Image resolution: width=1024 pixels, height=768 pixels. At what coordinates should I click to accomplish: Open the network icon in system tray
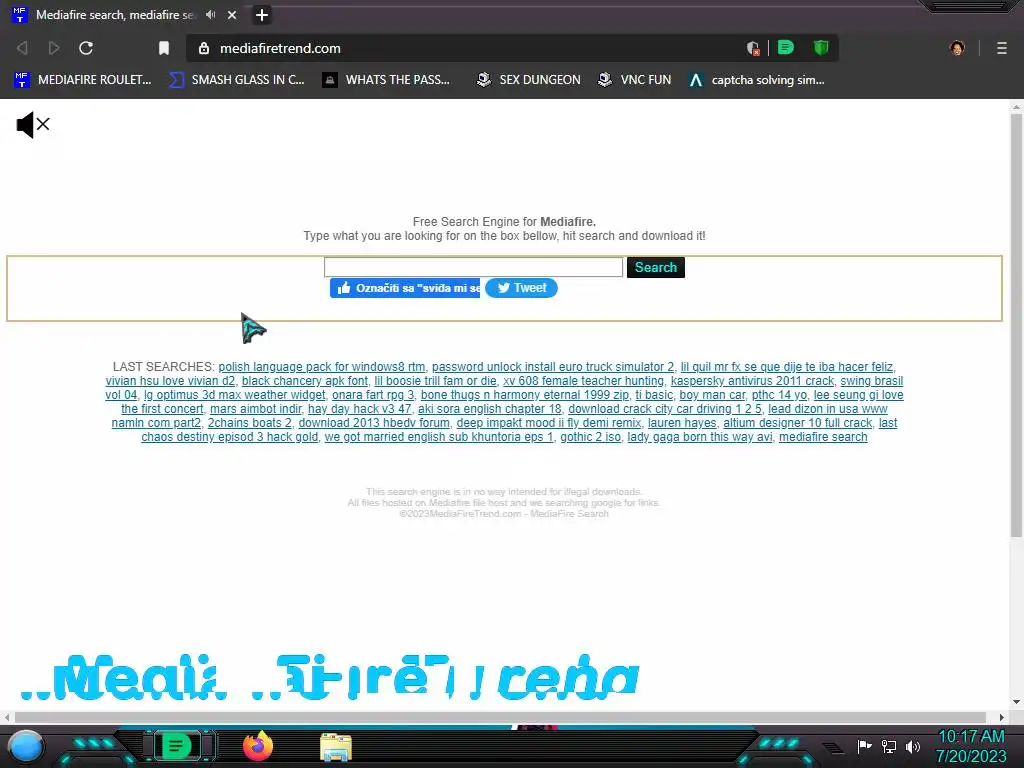click(889, 746)
